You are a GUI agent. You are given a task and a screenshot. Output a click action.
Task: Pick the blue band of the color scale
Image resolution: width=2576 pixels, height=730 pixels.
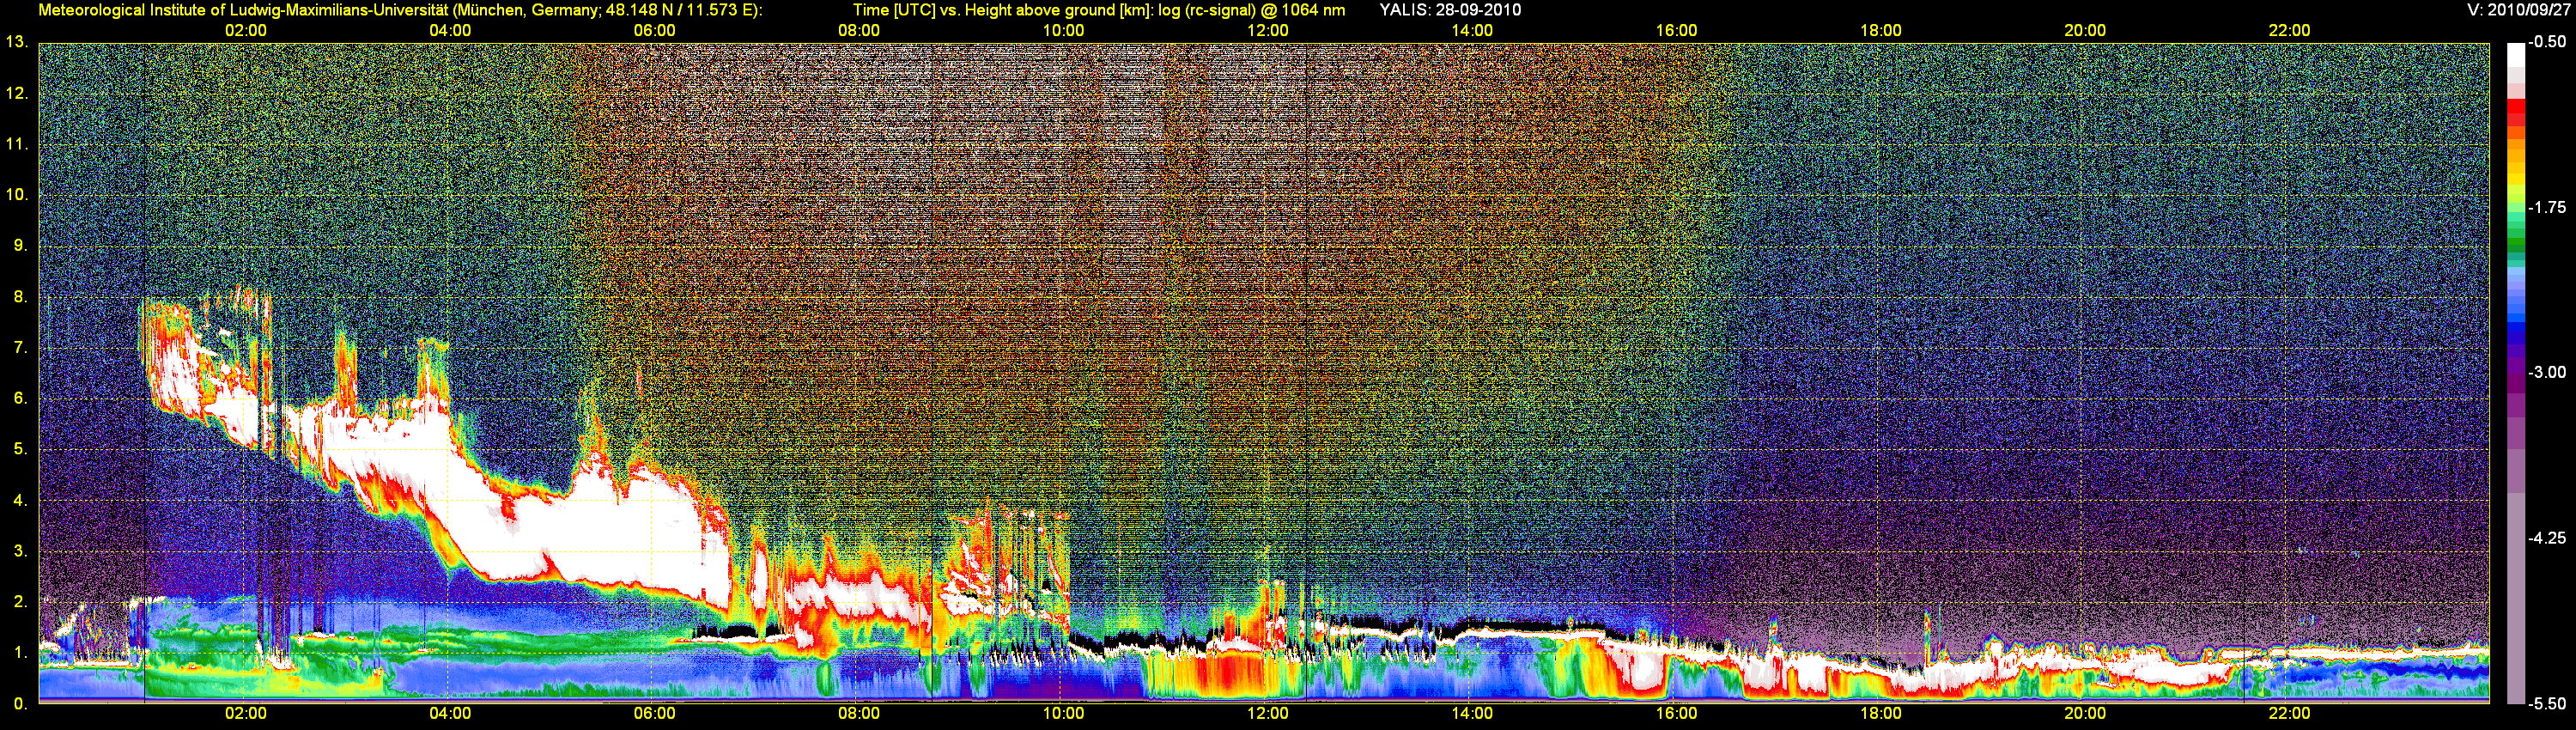2516,325
